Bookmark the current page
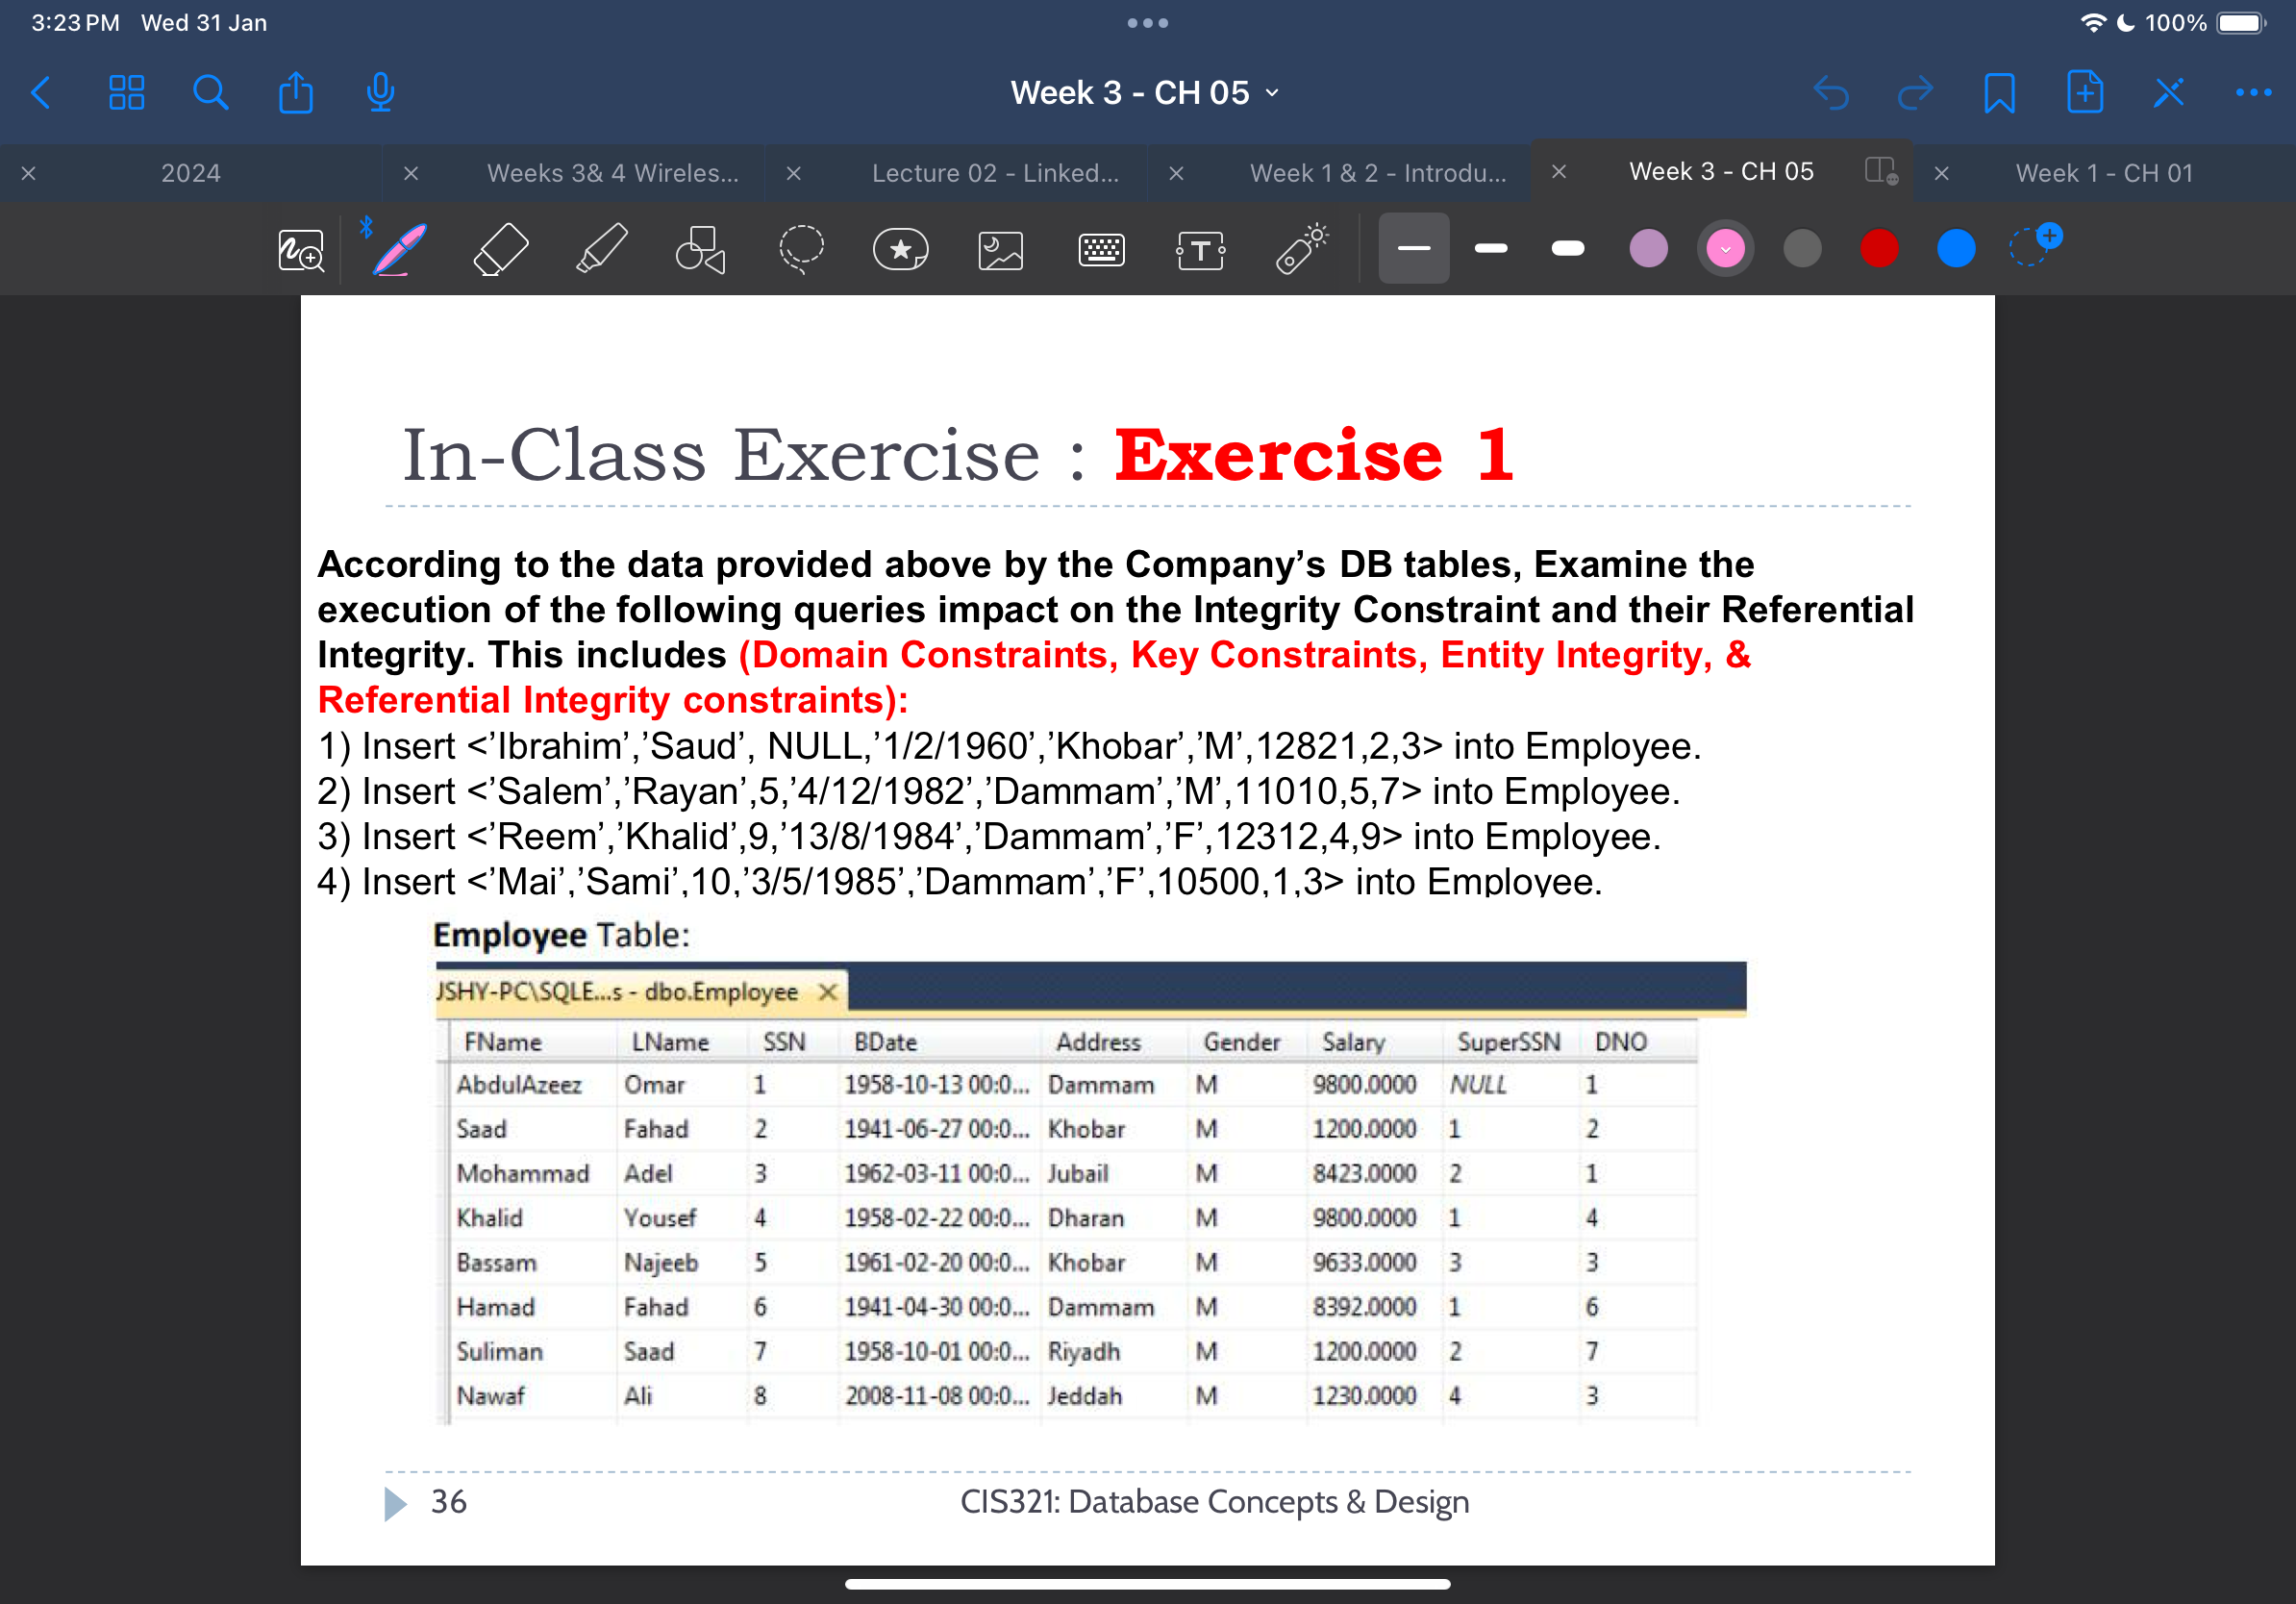The image size is (2296, 1604). tap(1999, 92)
